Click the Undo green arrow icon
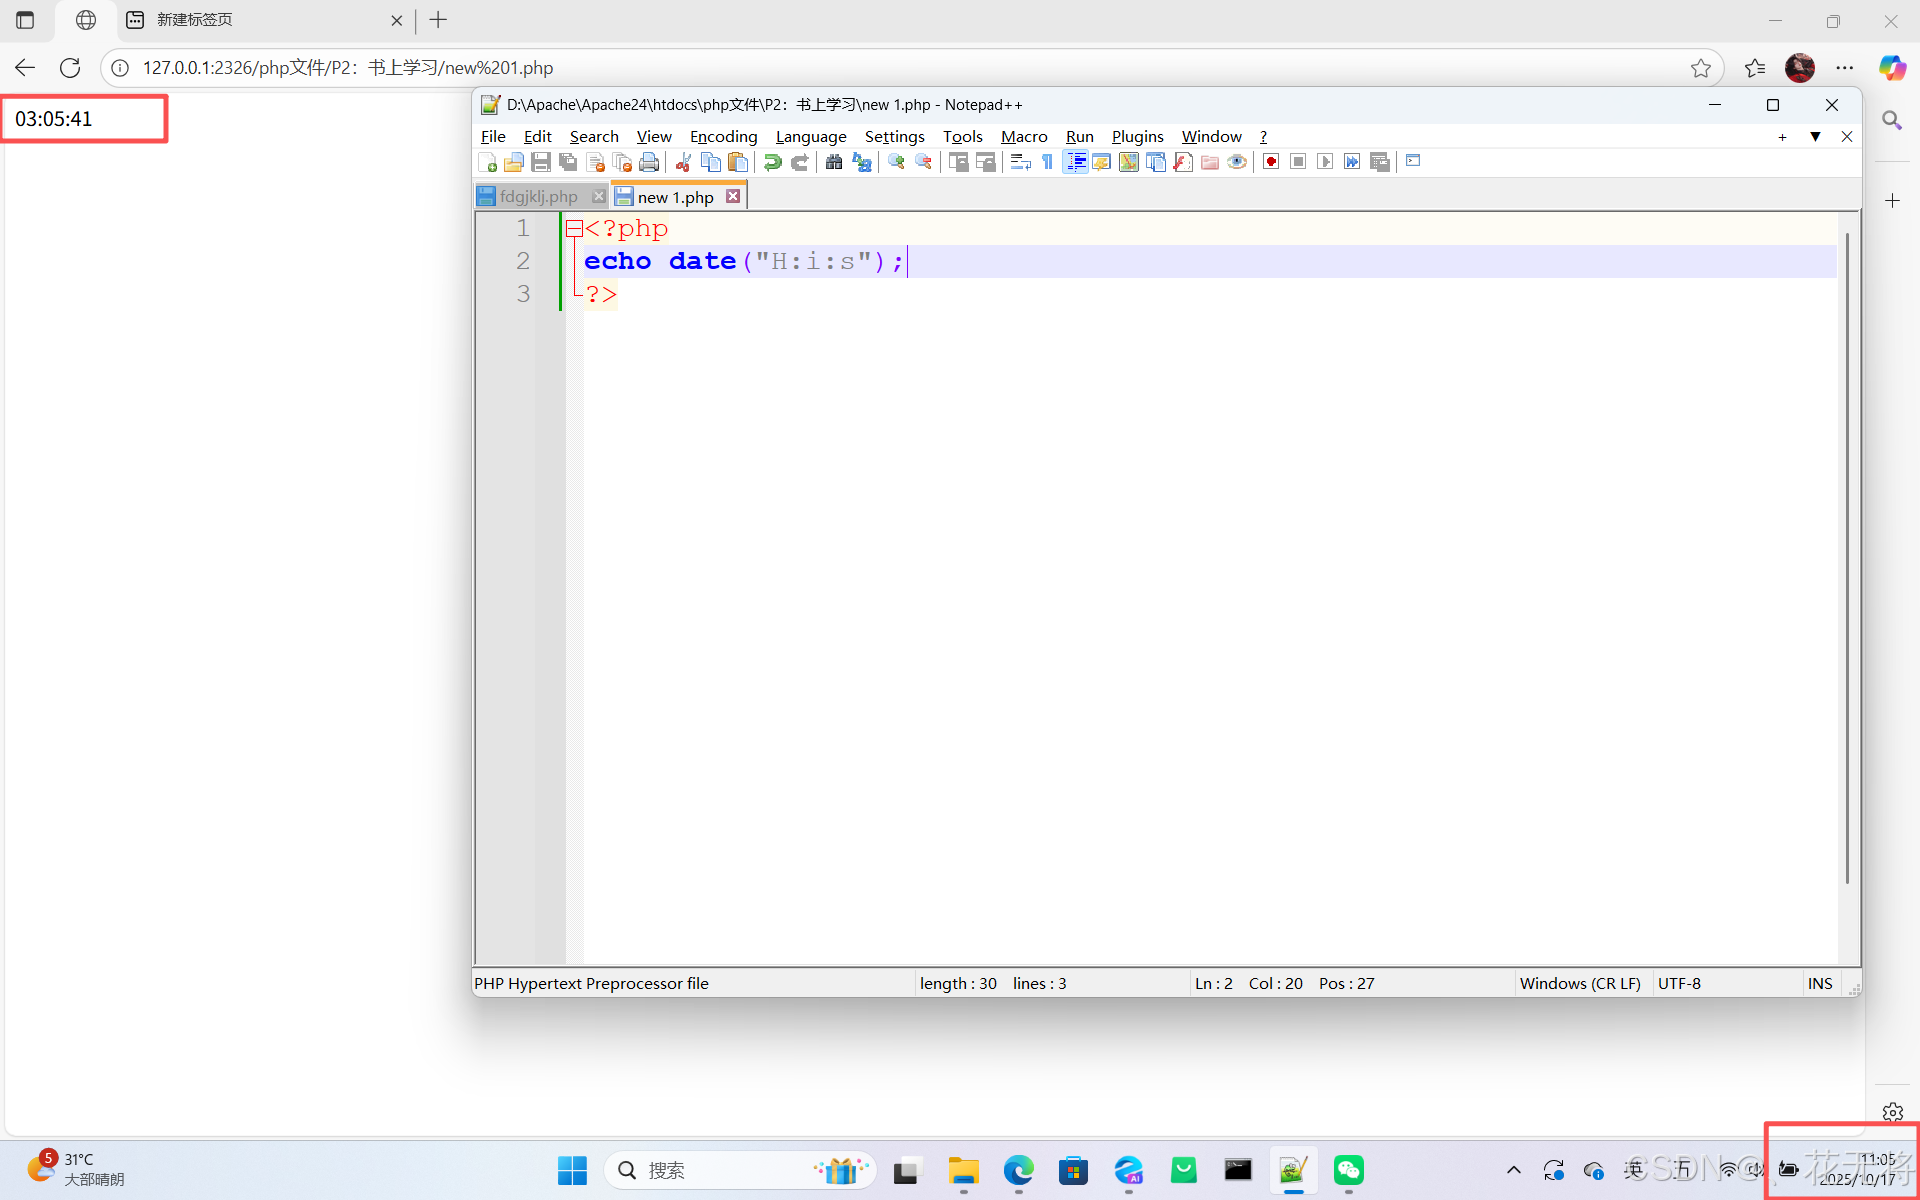Viewport: 1920px width, 1200px height. pos(772,162)
